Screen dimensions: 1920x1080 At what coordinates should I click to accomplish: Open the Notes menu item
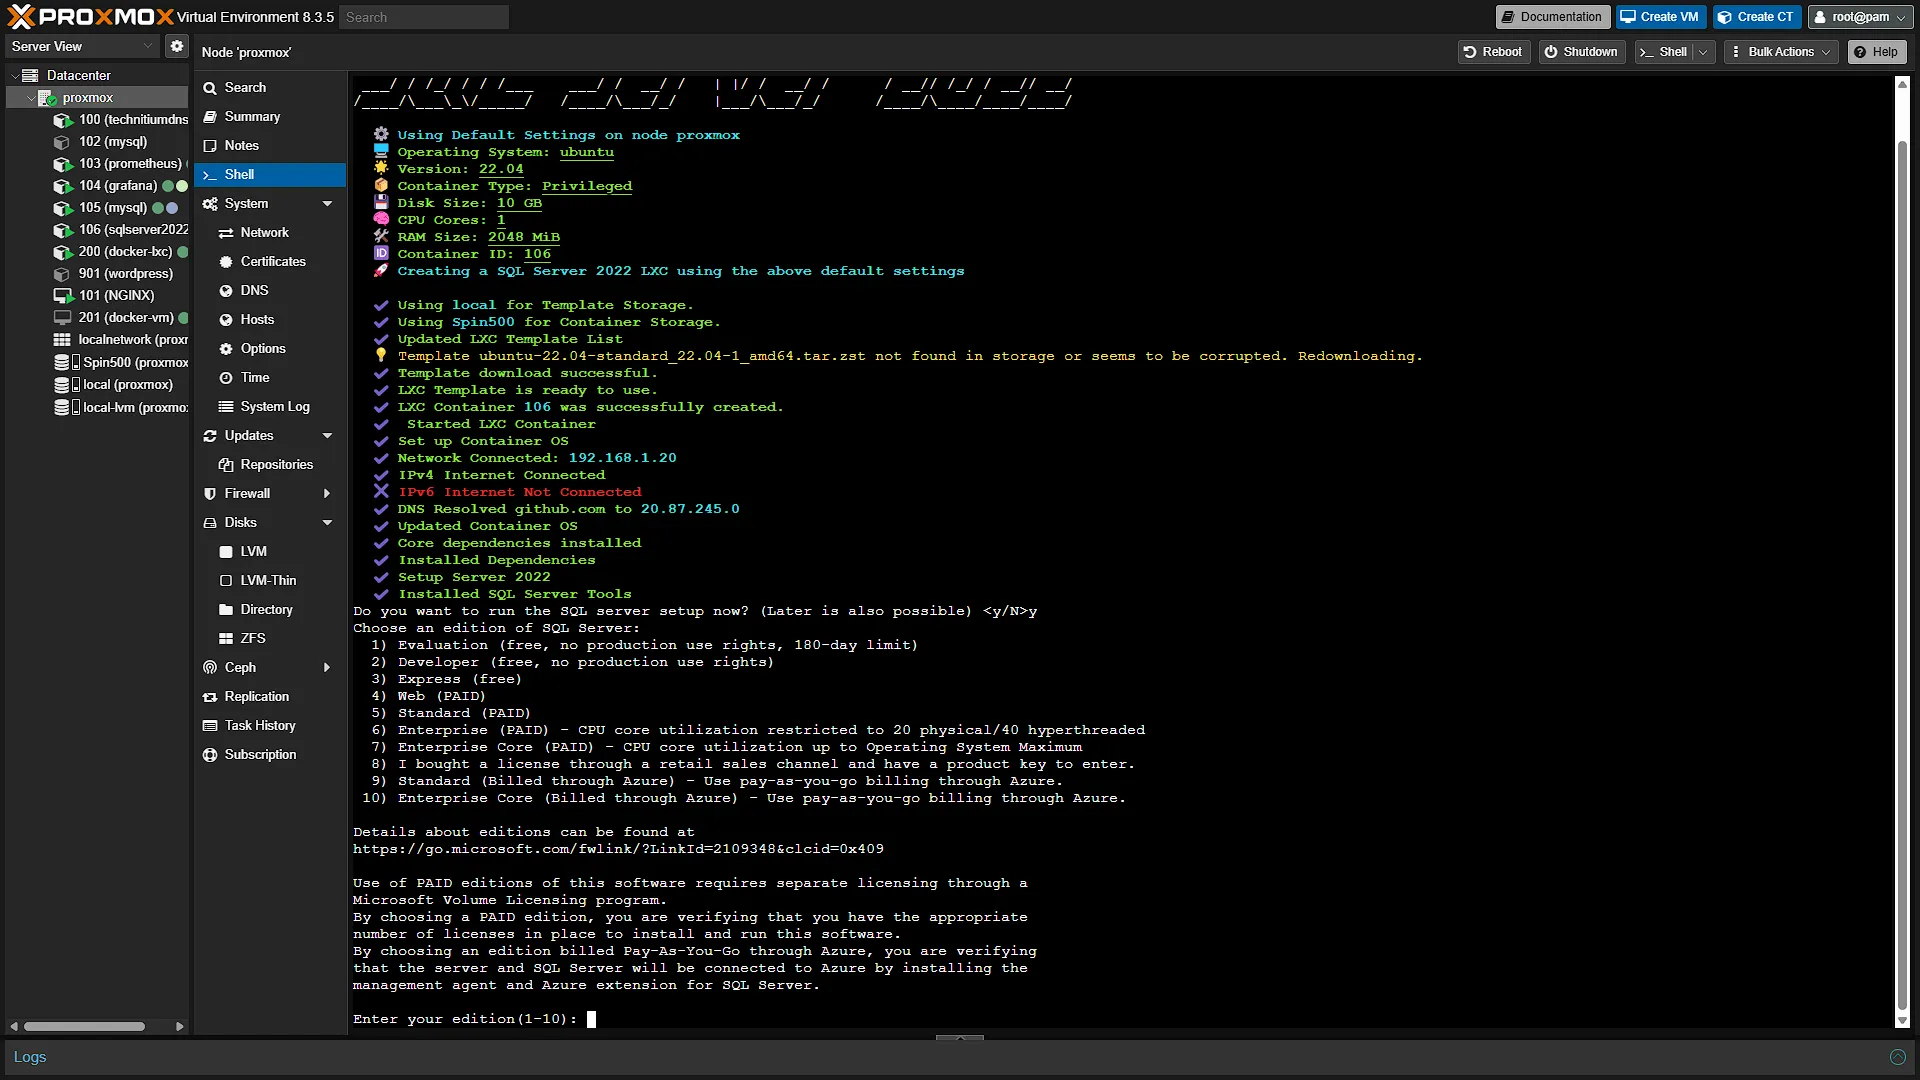coord(270,146)
